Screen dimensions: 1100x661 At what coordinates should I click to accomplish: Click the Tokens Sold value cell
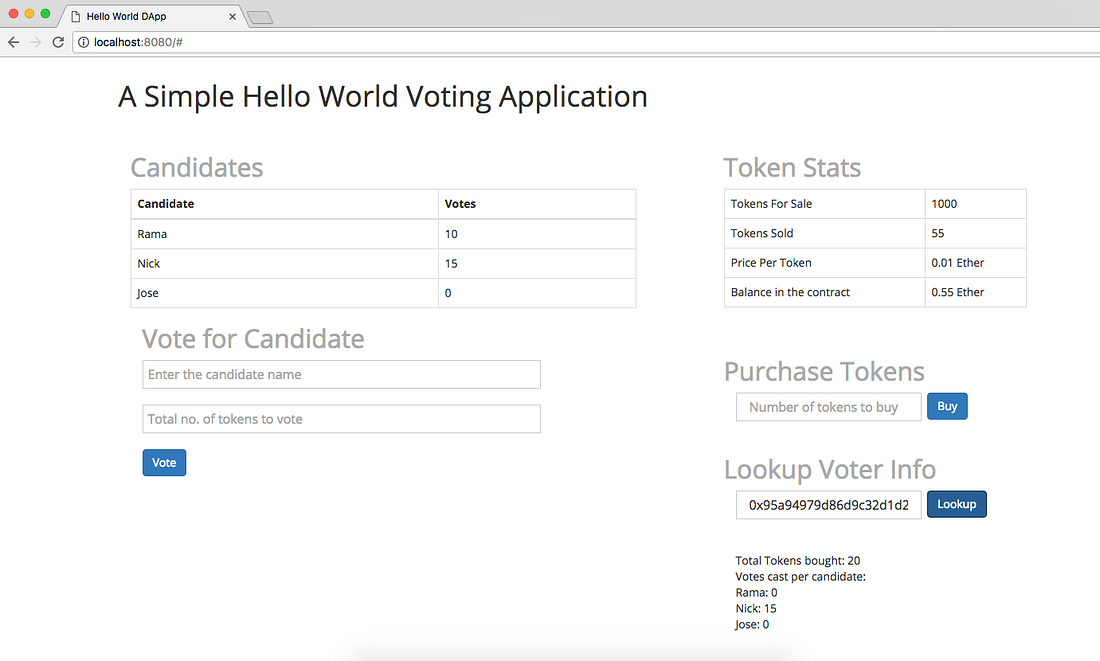point(975,233)
